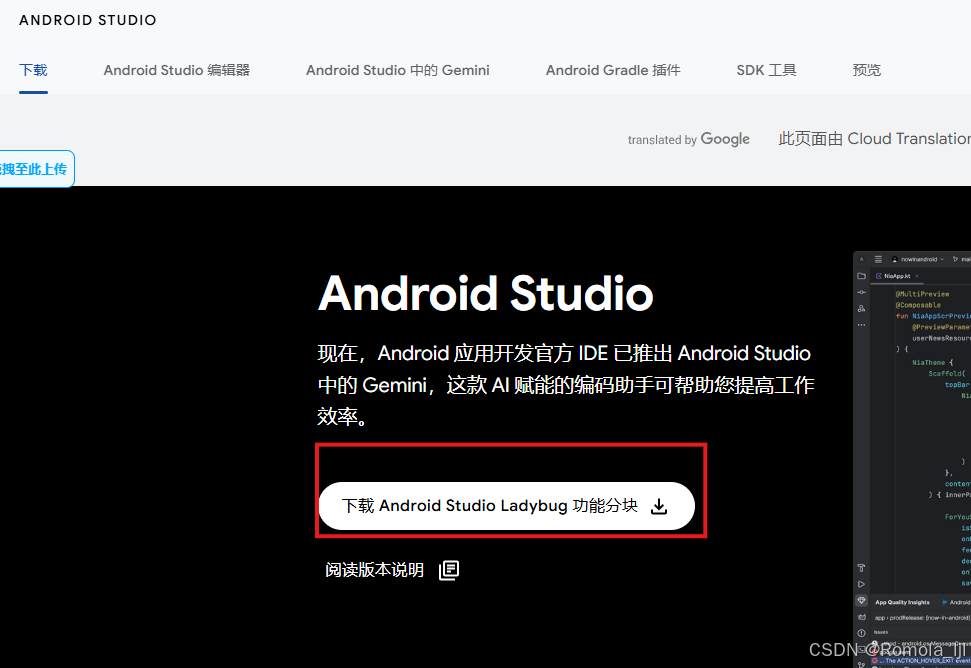
Task: Click the IDE screenshot preview image
Action: point(912,459)
